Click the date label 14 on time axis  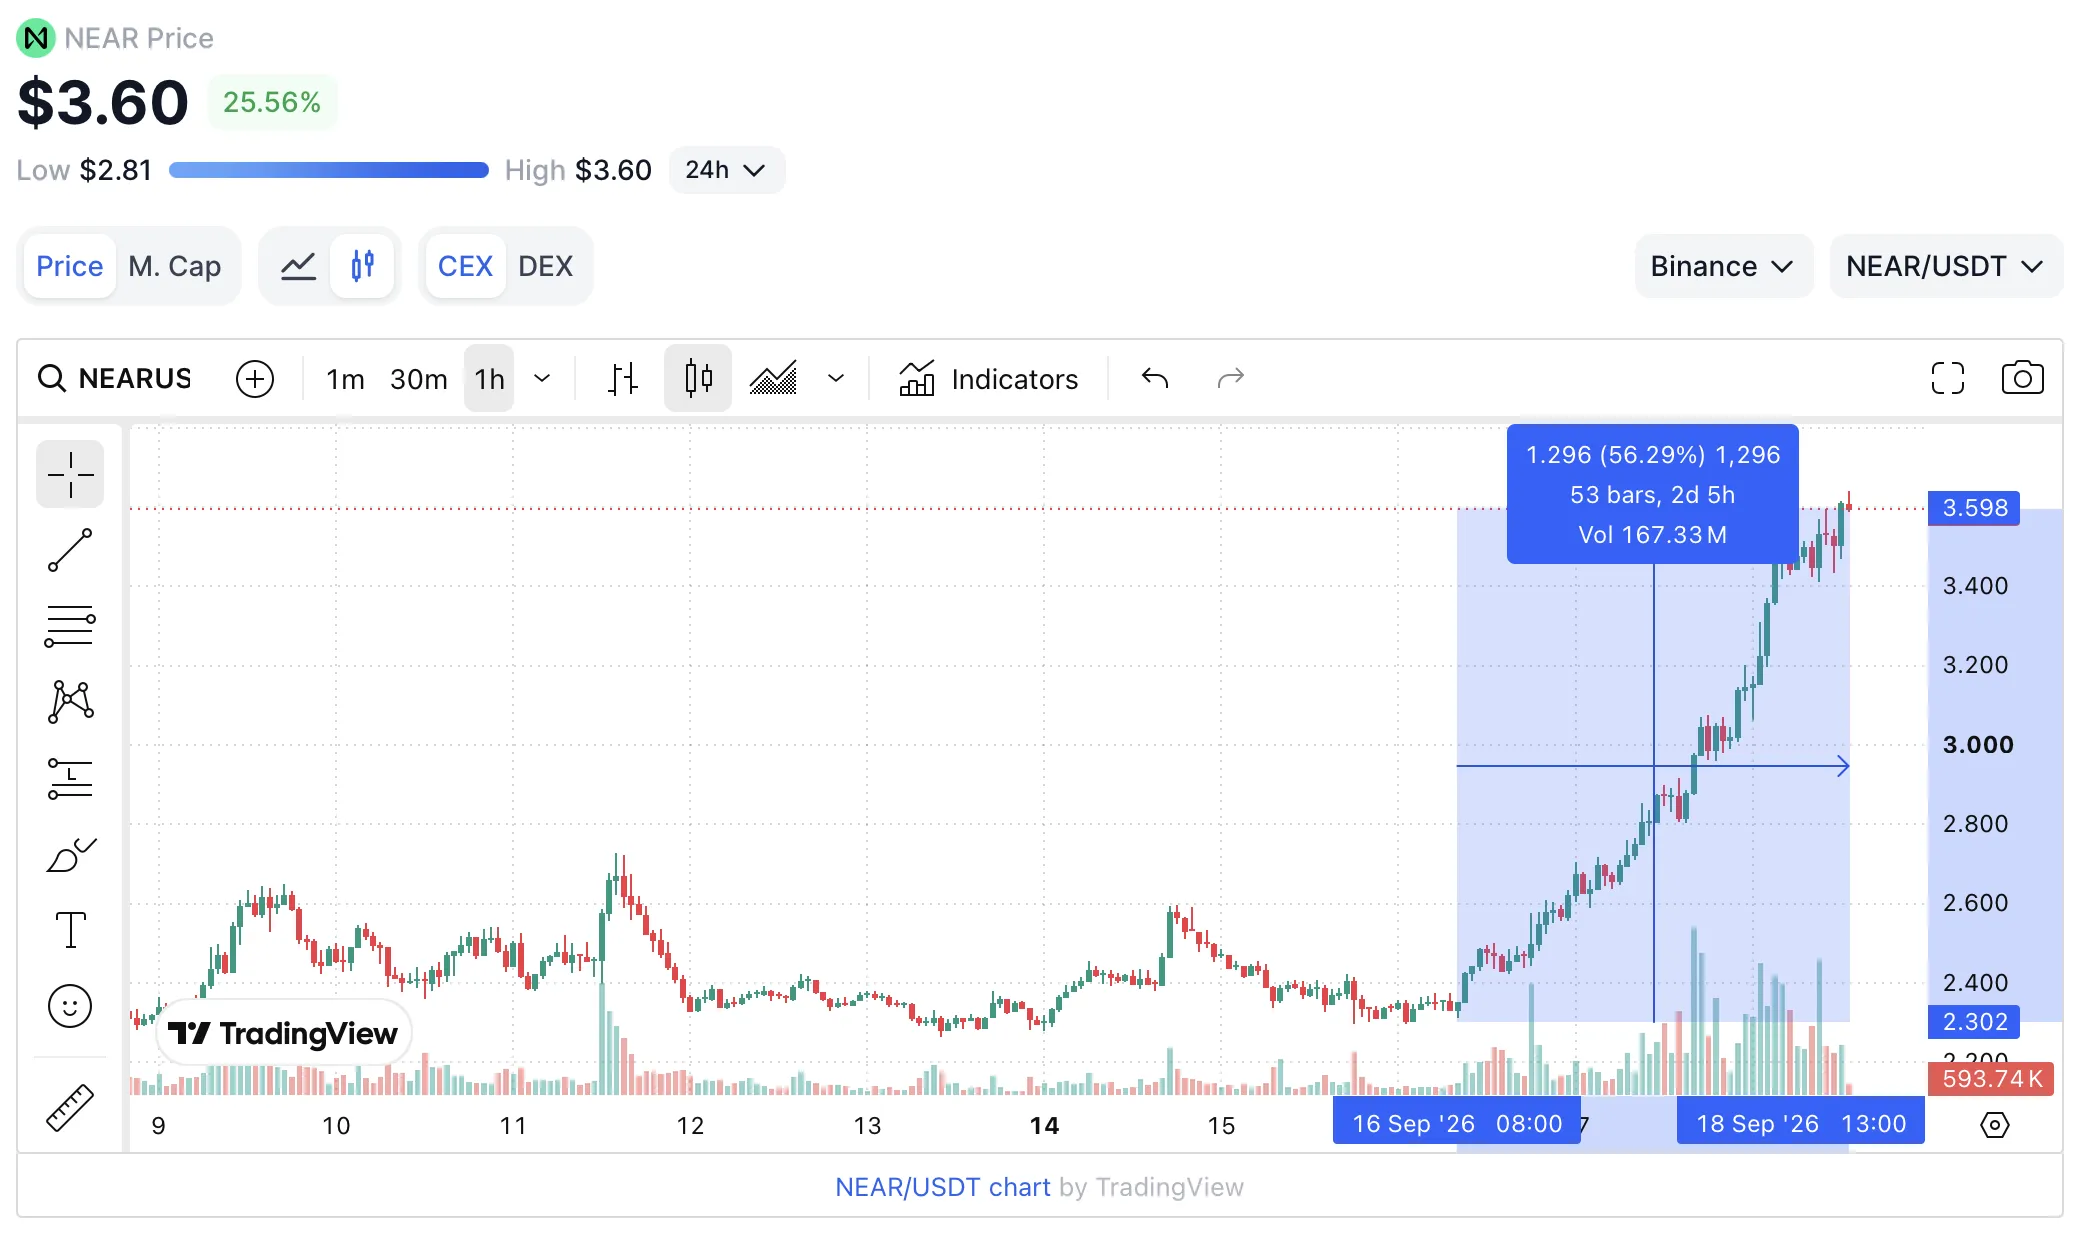pyautogui.click(x=1044, y=1126)
